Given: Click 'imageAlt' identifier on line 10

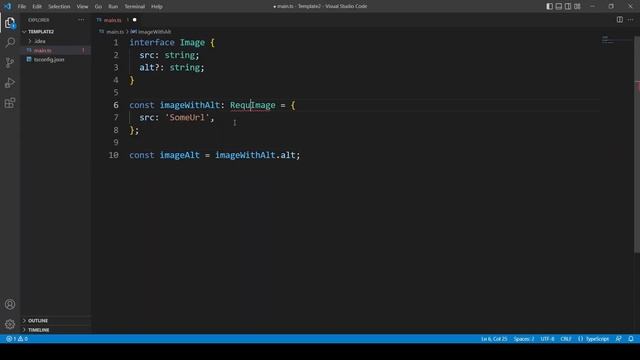Looking at the screenshot, I should coord(180,155).
